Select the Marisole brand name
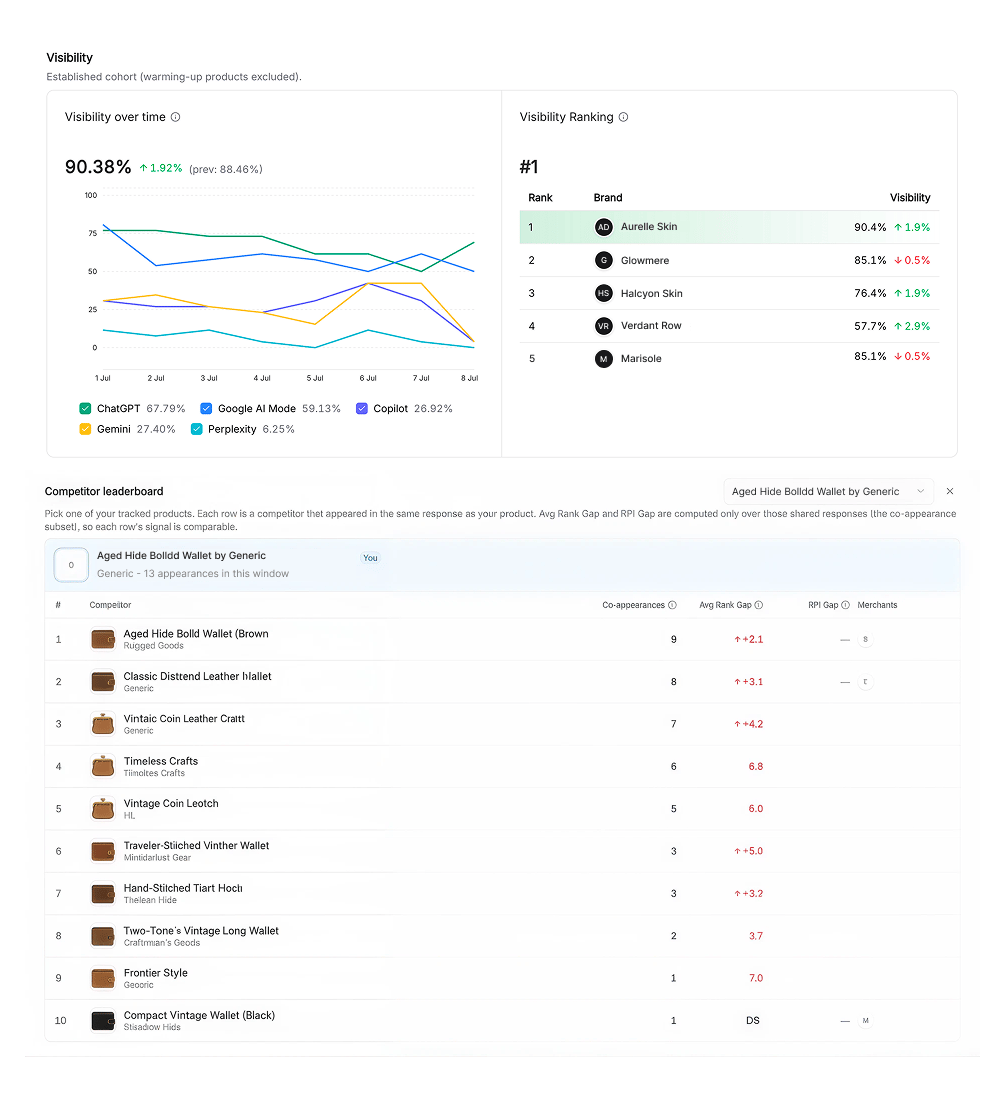Image resolution: width=1004 pixels, height=1097 pixels. [641, 358]
